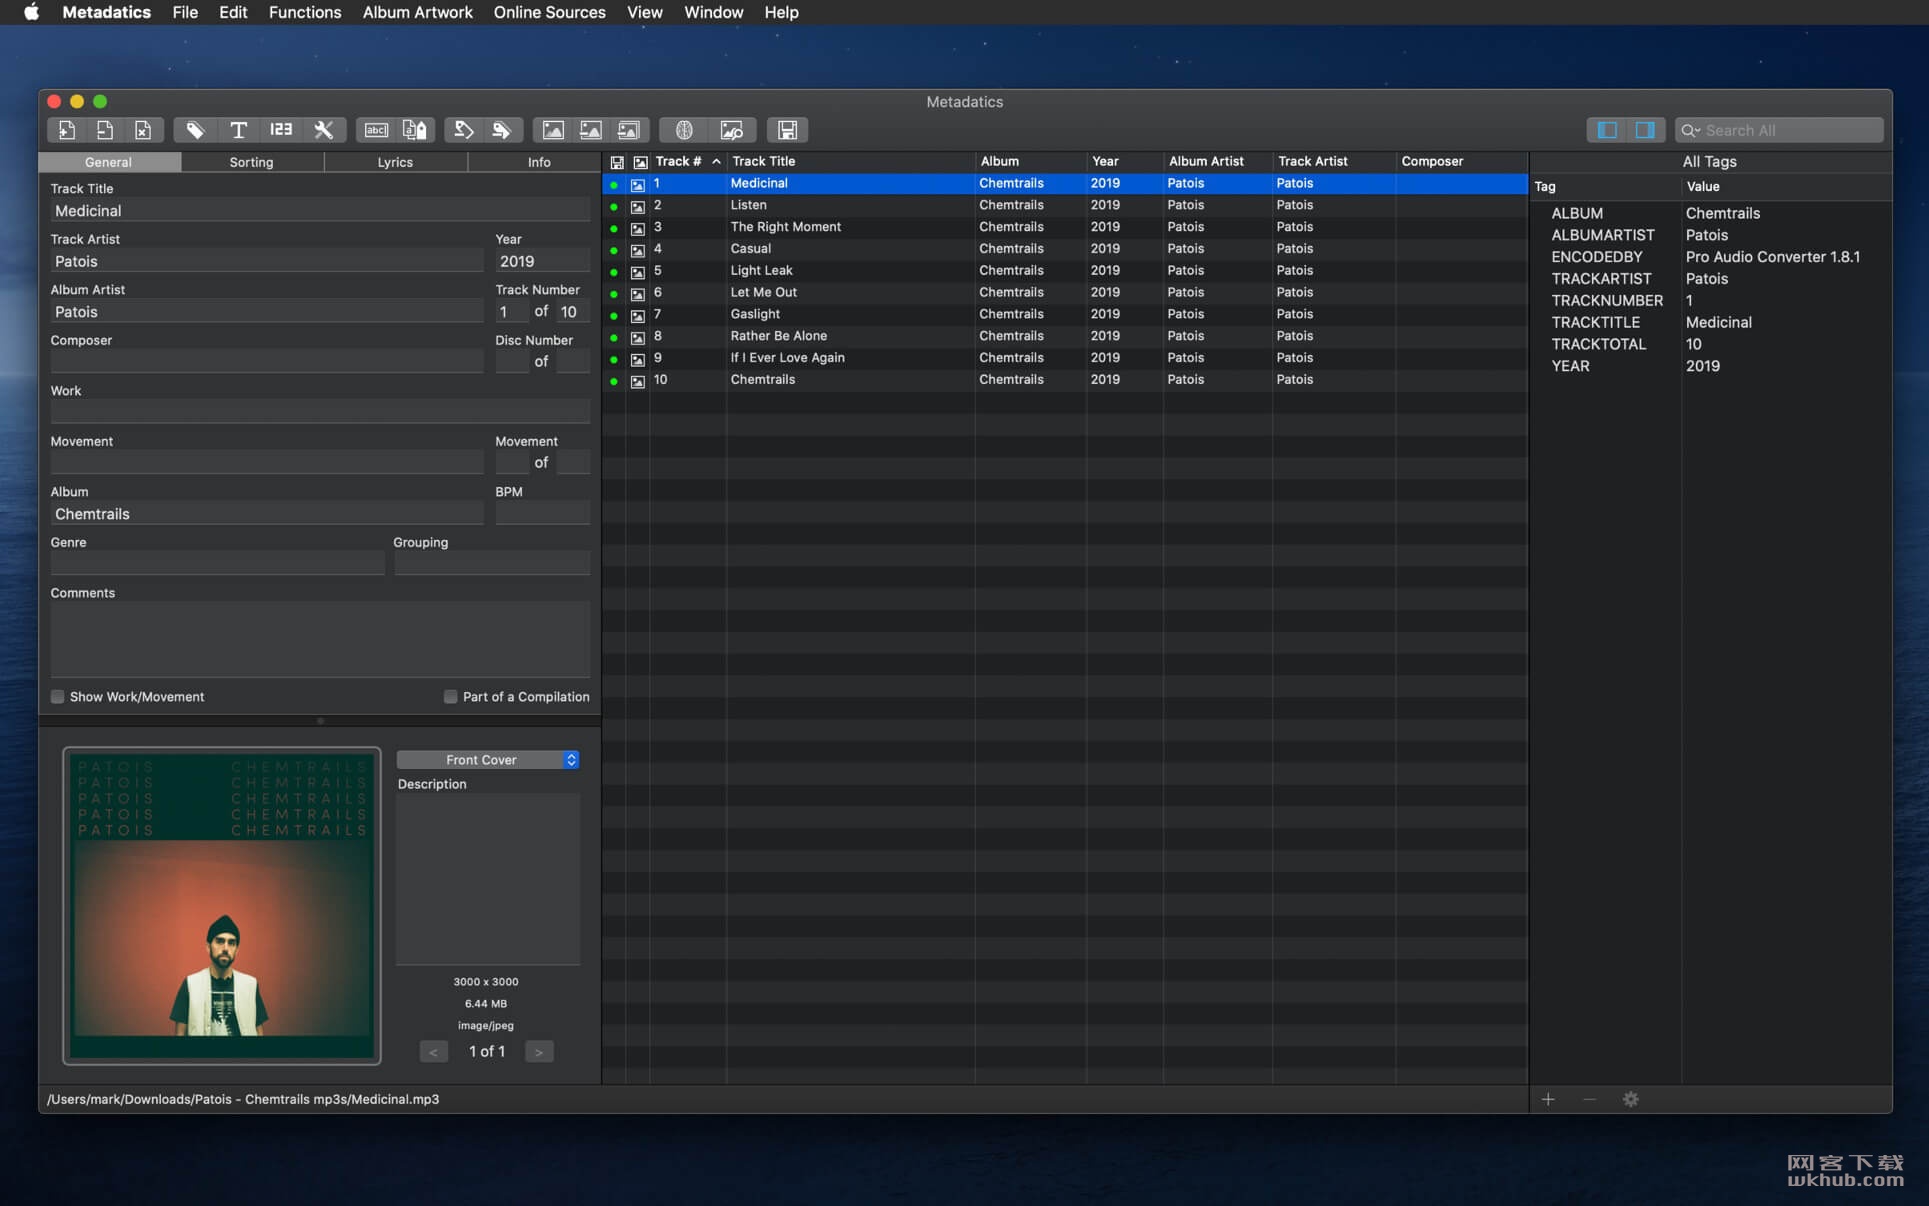Click the second artwork image toolbar icon
Image resolution: width=1929 pixels, height=1206 pixels.
(x=591, y=130)
